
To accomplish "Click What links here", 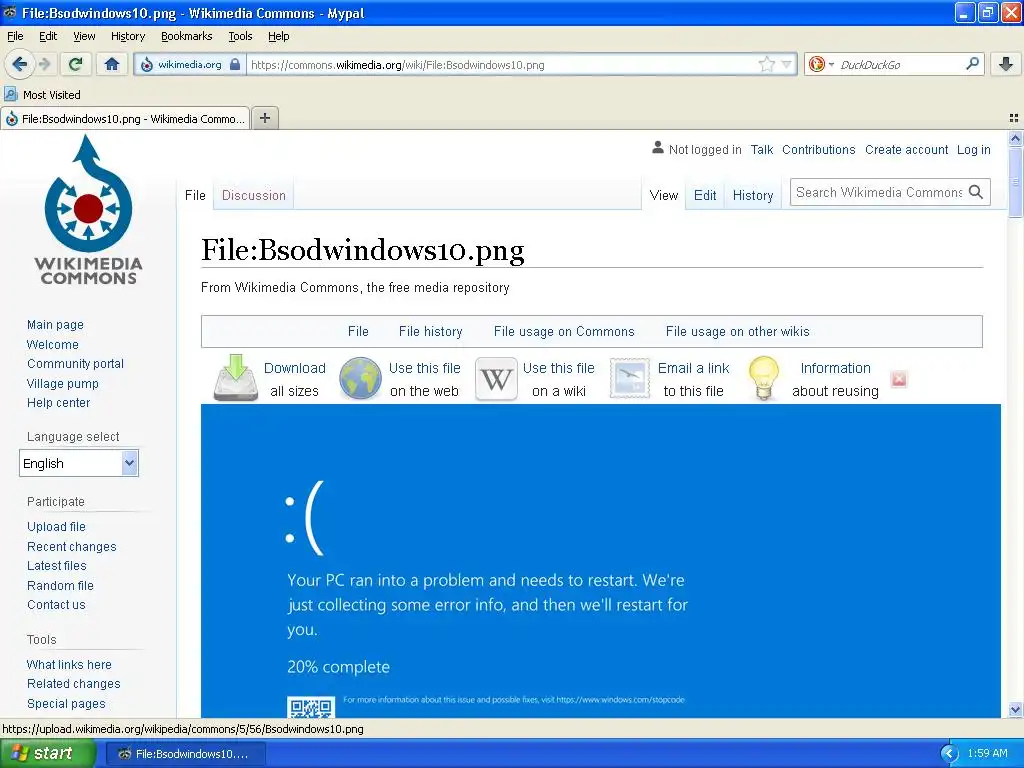I will click(69, 664).
